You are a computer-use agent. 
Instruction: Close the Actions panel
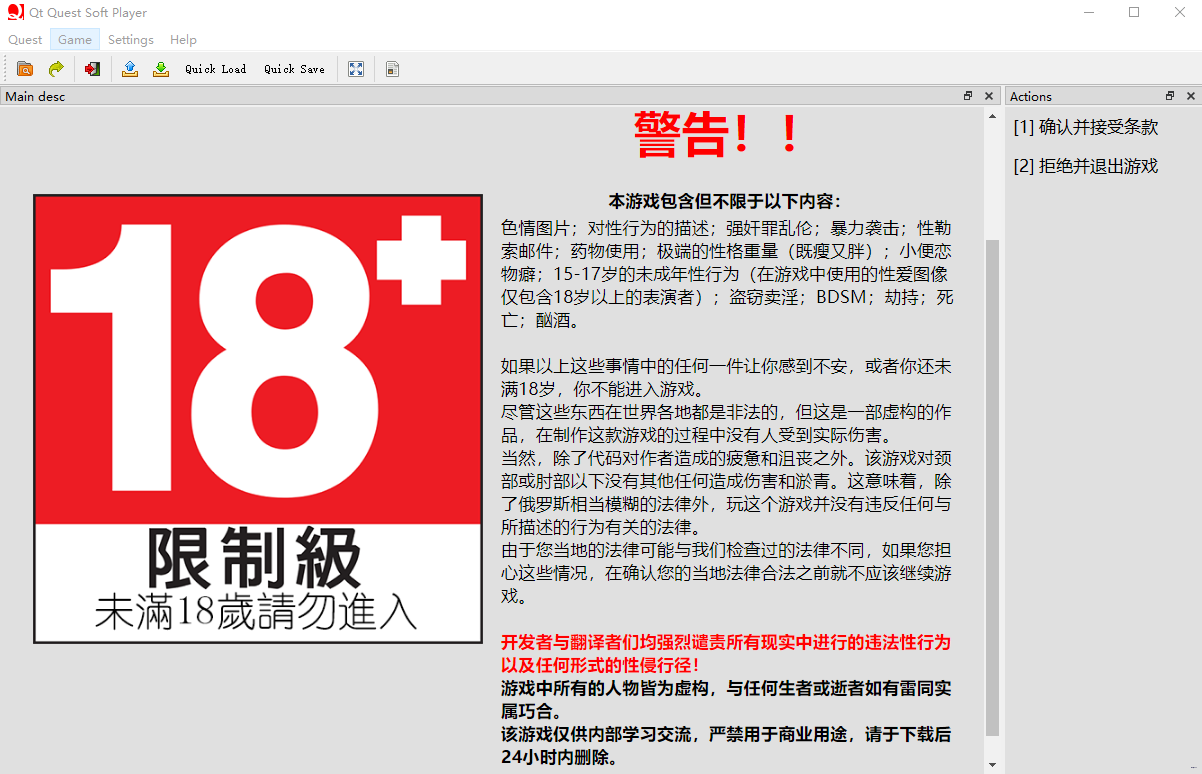[x=1190, y=96]
